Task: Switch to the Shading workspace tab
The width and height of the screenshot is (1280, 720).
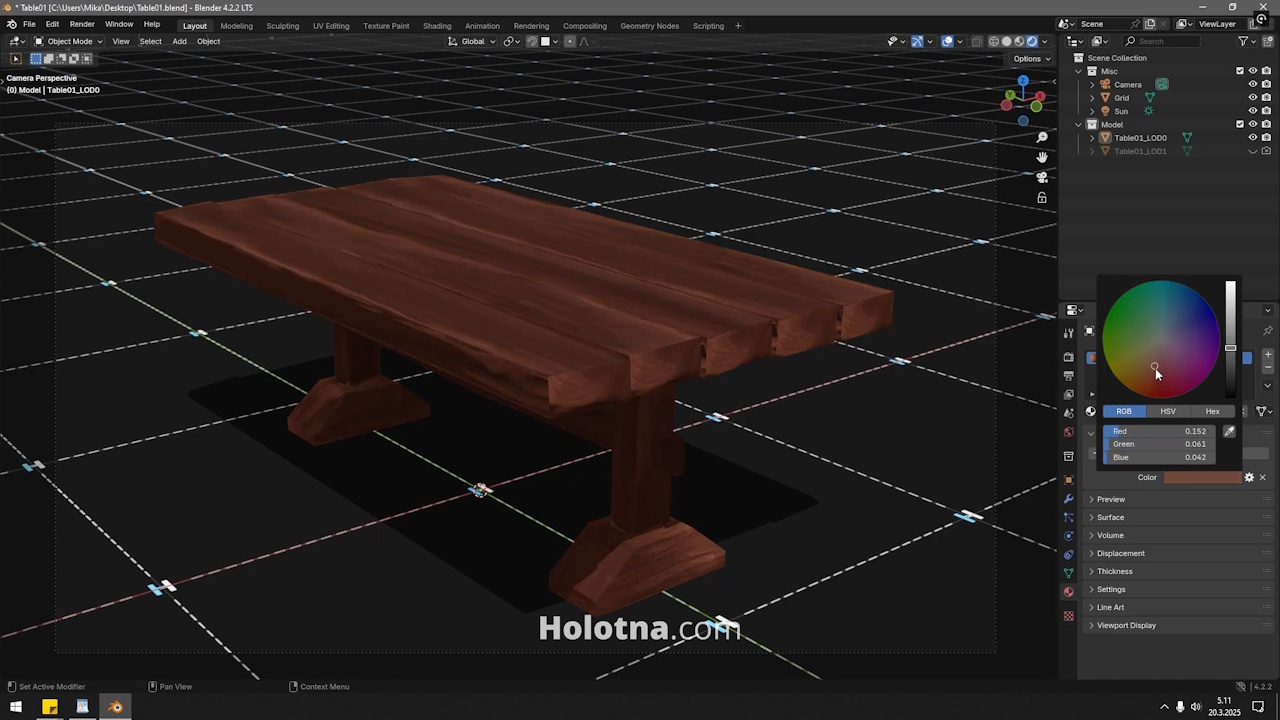Action: tap(437, 26)
